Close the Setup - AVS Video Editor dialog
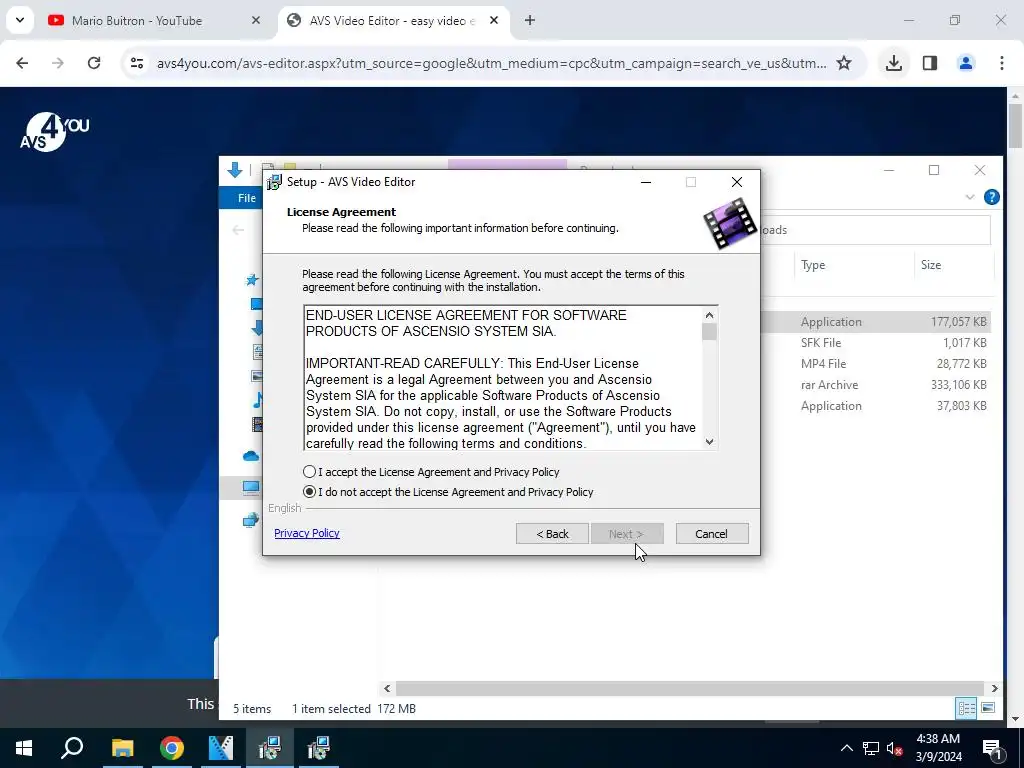 click(x=737, y=182)
